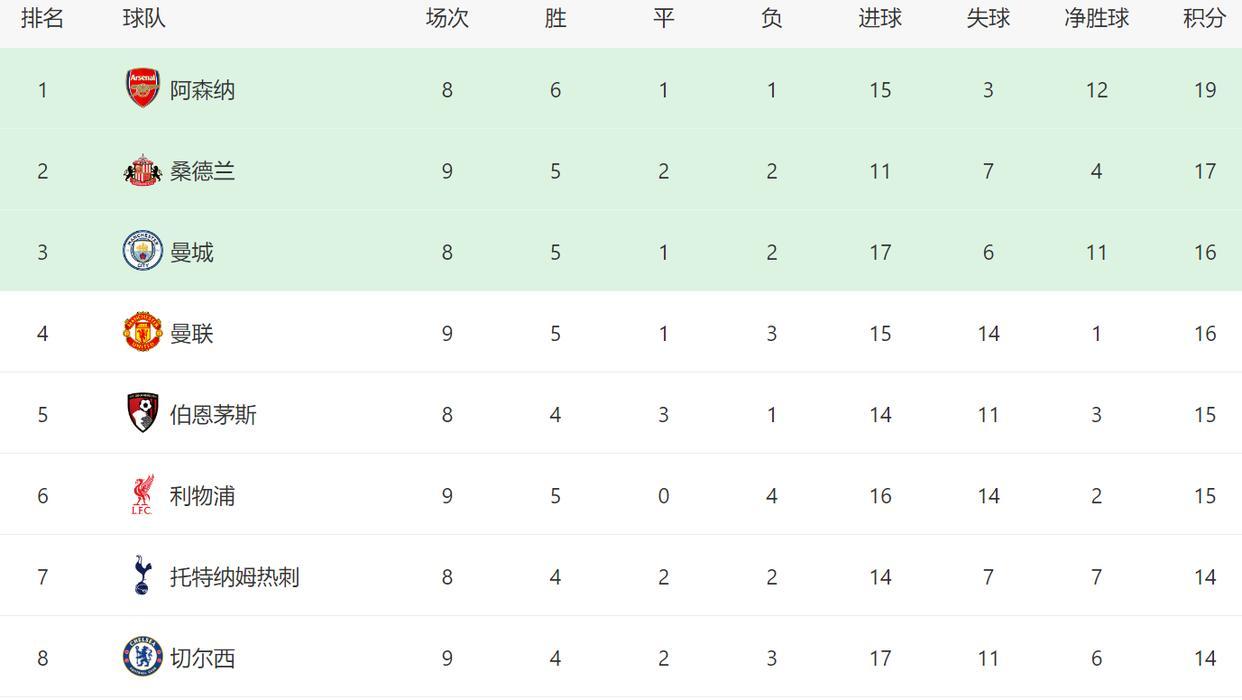Sort table by 净胜球 column header
This screenshot has height=700, width=1242.
pyautogui.click(x=1096, y=18)
